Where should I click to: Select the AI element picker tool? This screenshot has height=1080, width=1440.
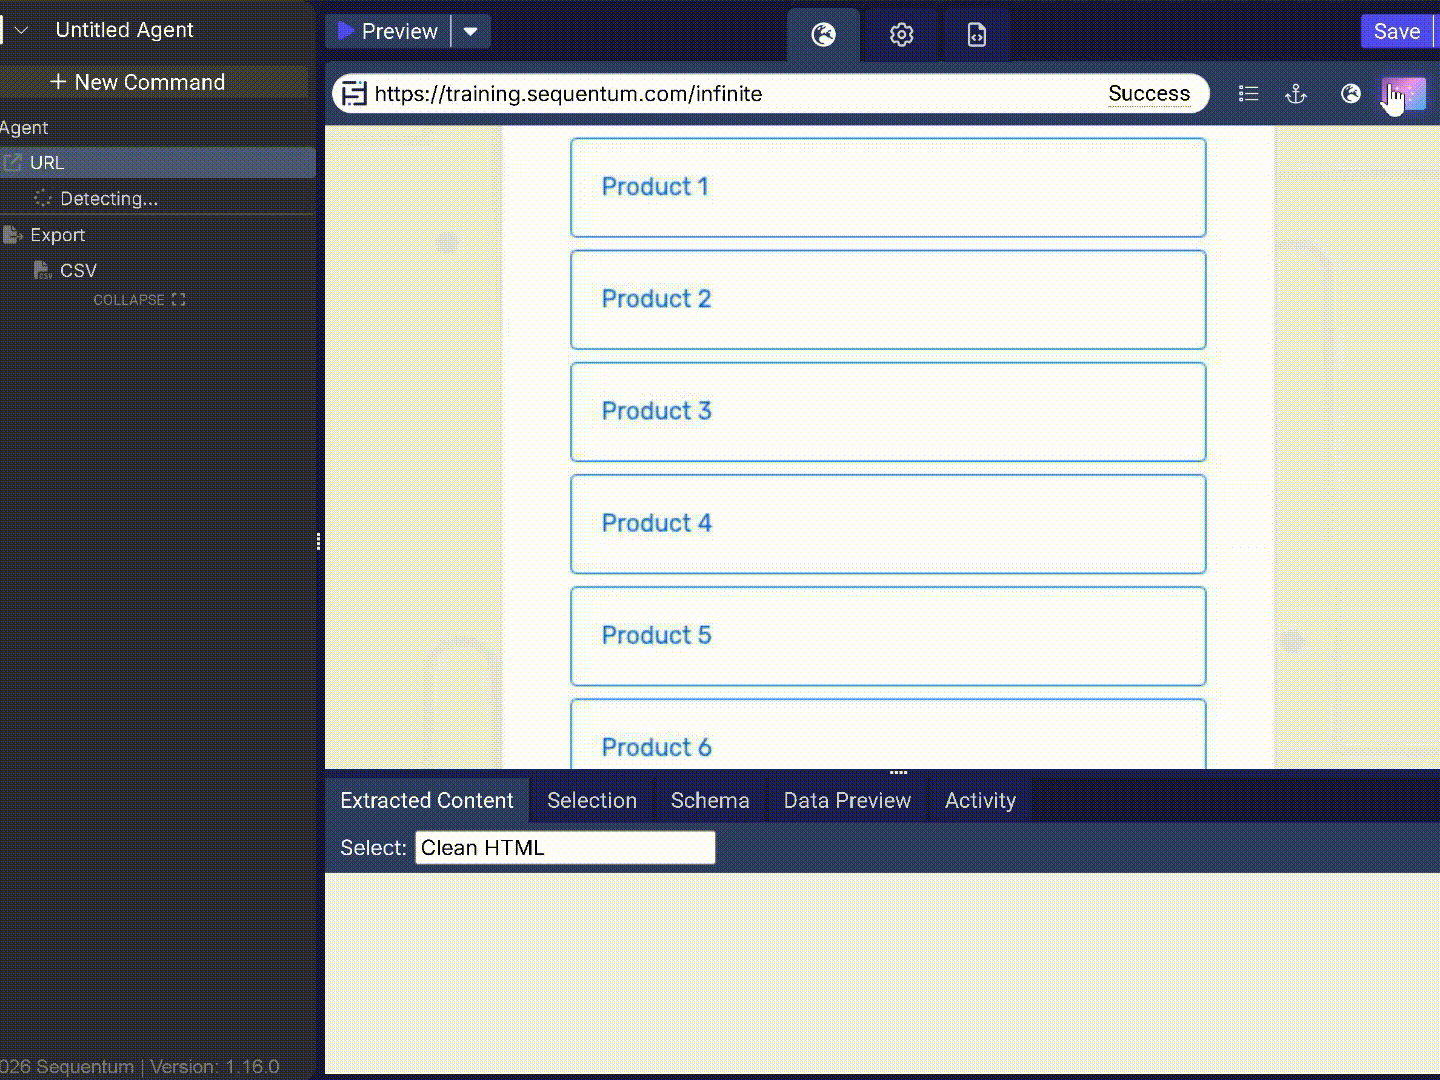tap(1404, 94)
